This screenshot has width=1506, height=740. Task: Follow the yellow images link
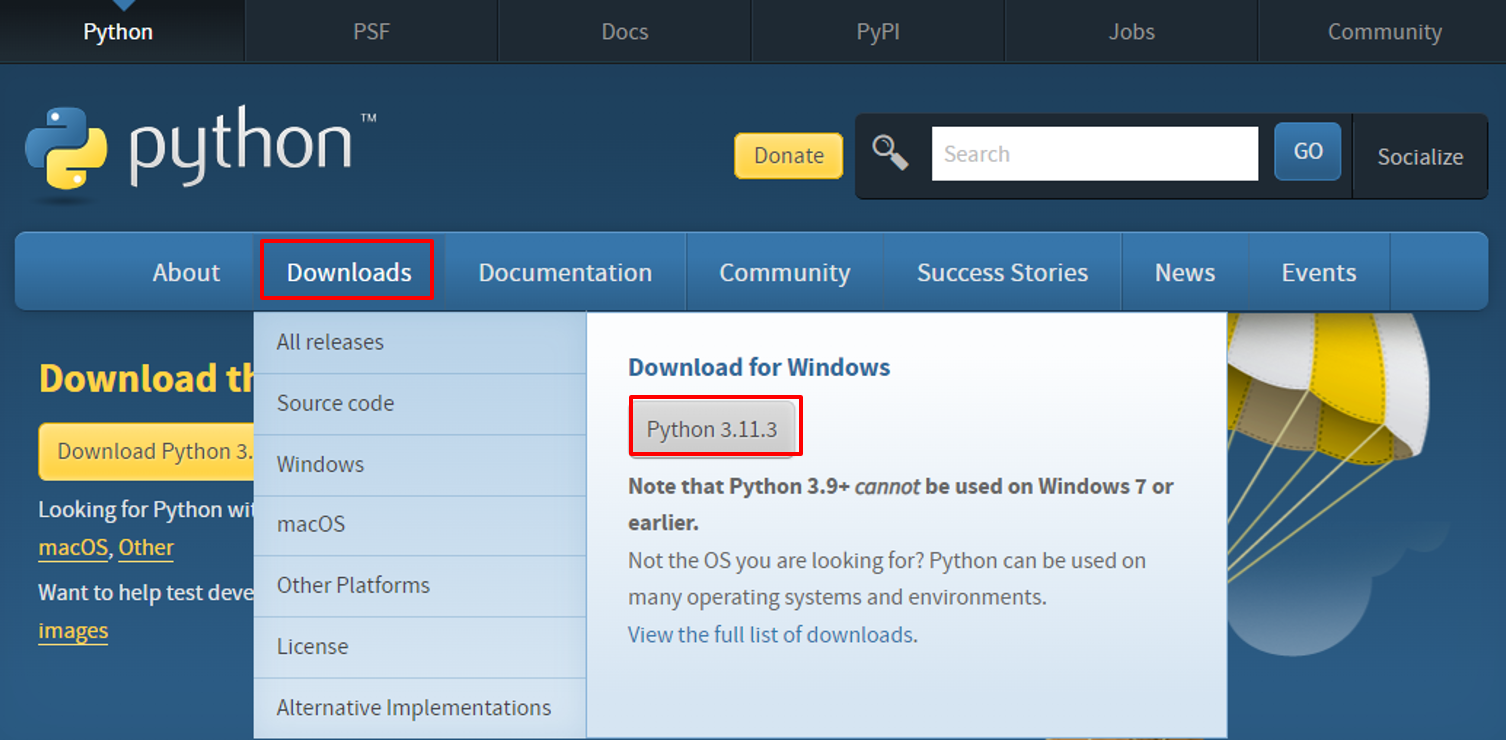73,631
